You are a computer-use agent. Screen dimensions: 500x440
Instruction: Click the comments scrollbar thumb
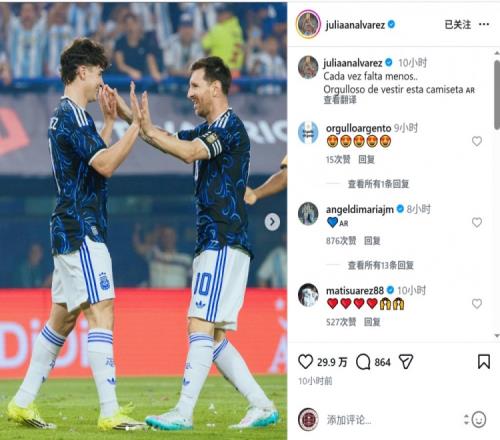click(x=497, y=95)
